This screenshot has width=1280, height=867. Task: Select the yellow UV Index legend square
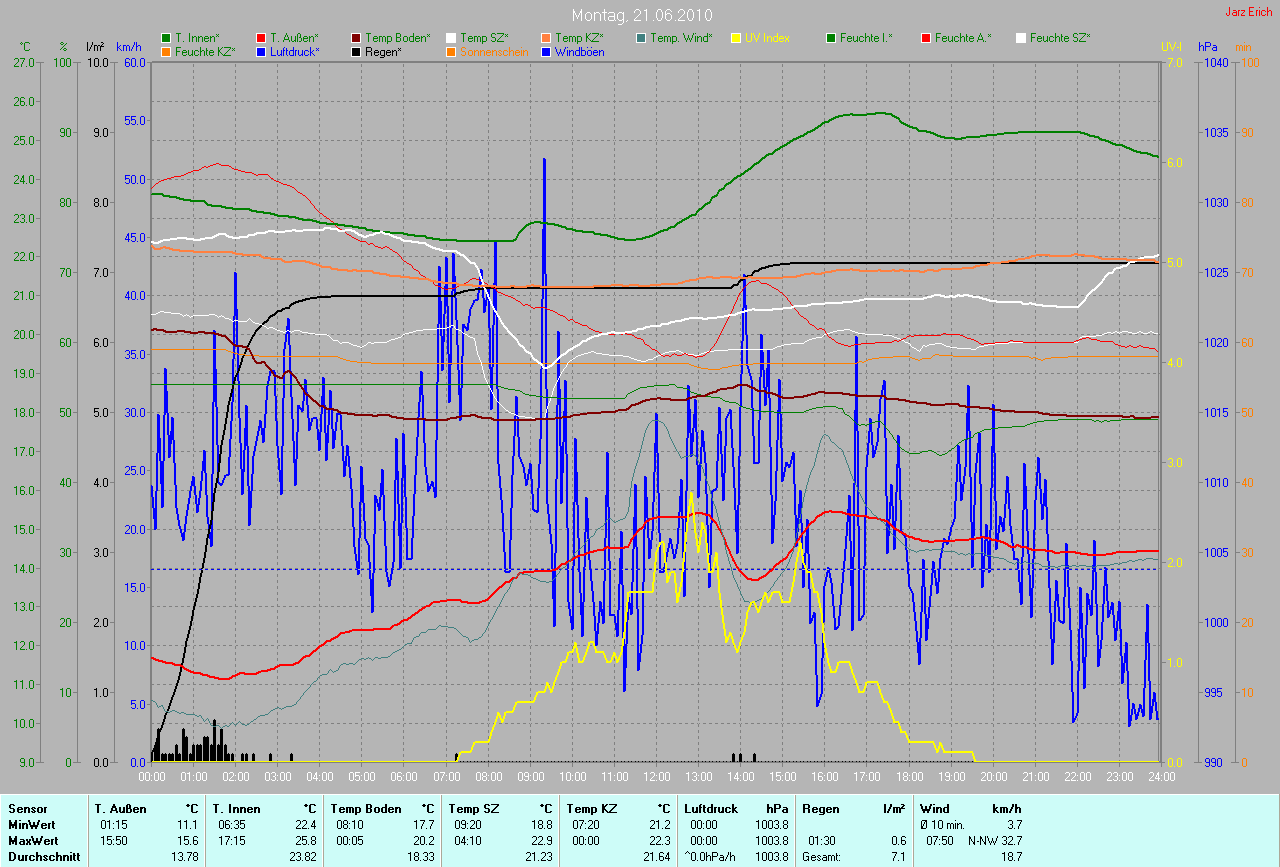[x=736, y=38]
